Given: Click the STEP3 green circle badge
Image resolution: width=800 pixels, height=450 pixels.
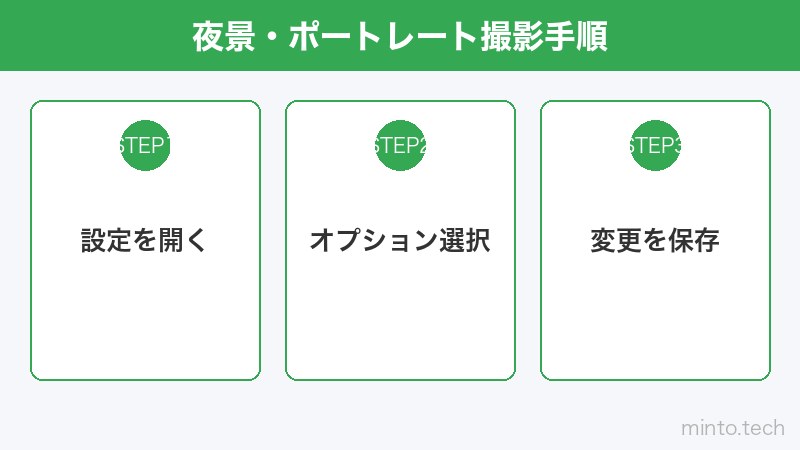Looking at the screenshot, I should pos(655,146).
